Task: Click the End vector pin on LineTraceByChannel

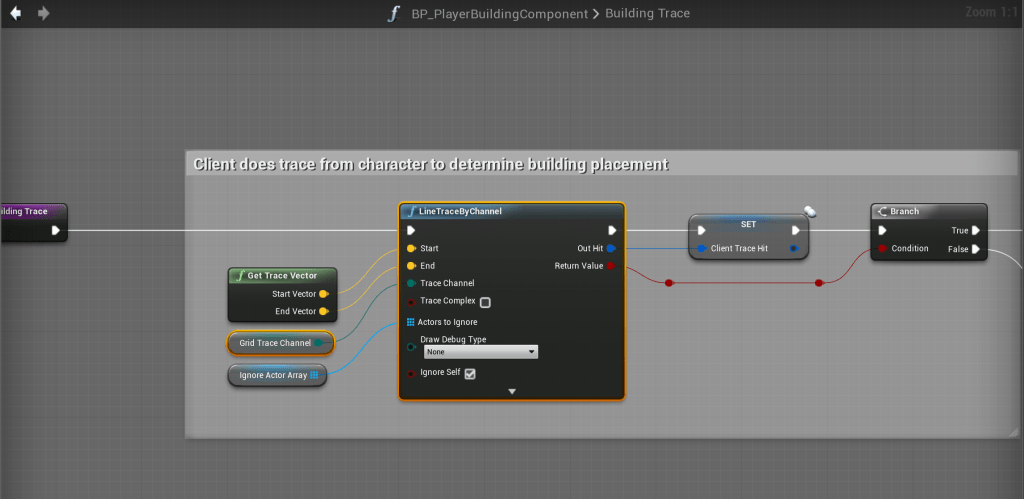Action: pos(411,266)
